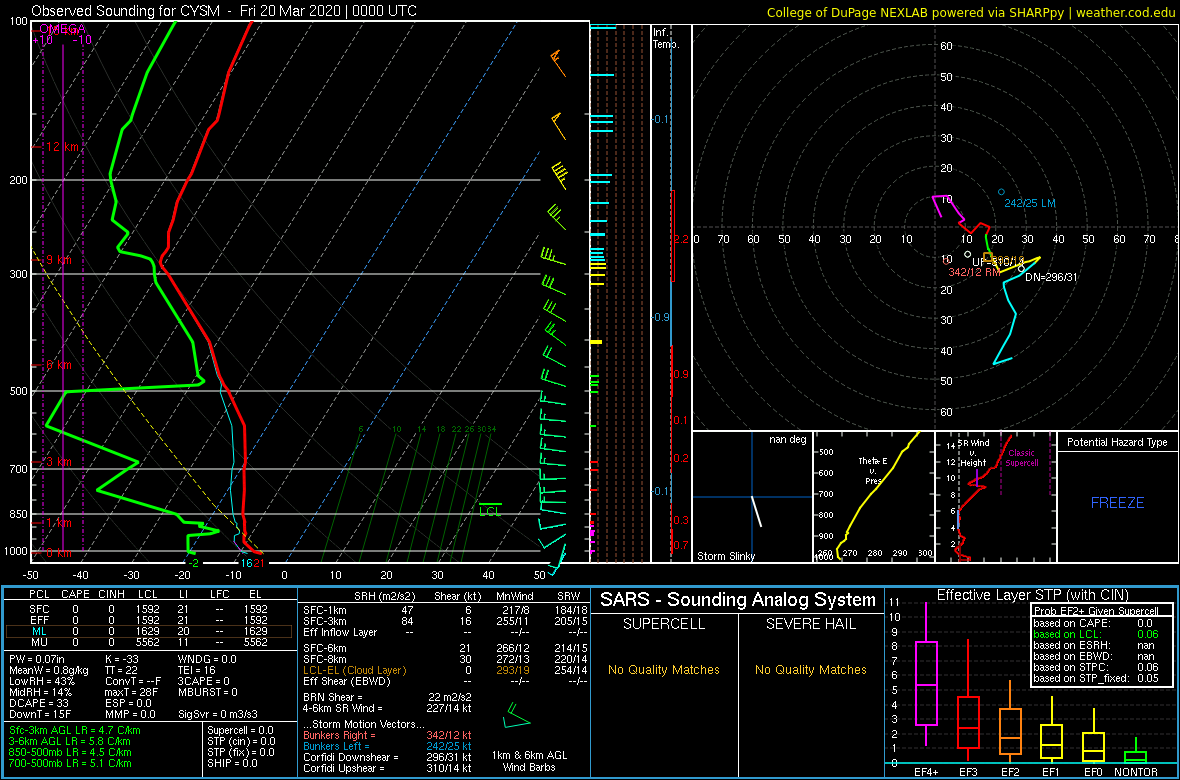
Task: Click the SEVERE HAIL analog column header
Action: tap(812, 623)
